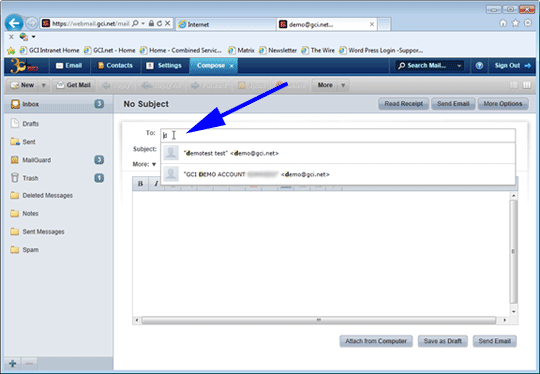Apply italic with the I button
The height and width of the screenshot is (374, 540).
click(156, 184)
